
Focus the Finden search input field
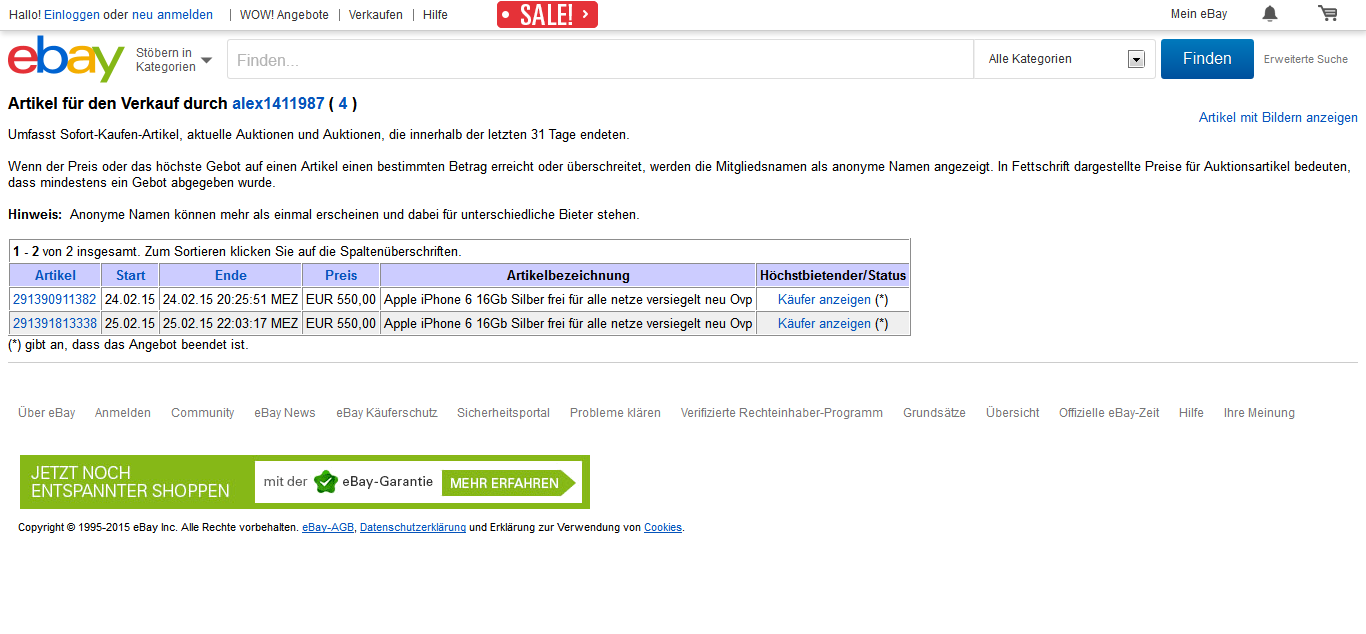[x=601, y=60]
